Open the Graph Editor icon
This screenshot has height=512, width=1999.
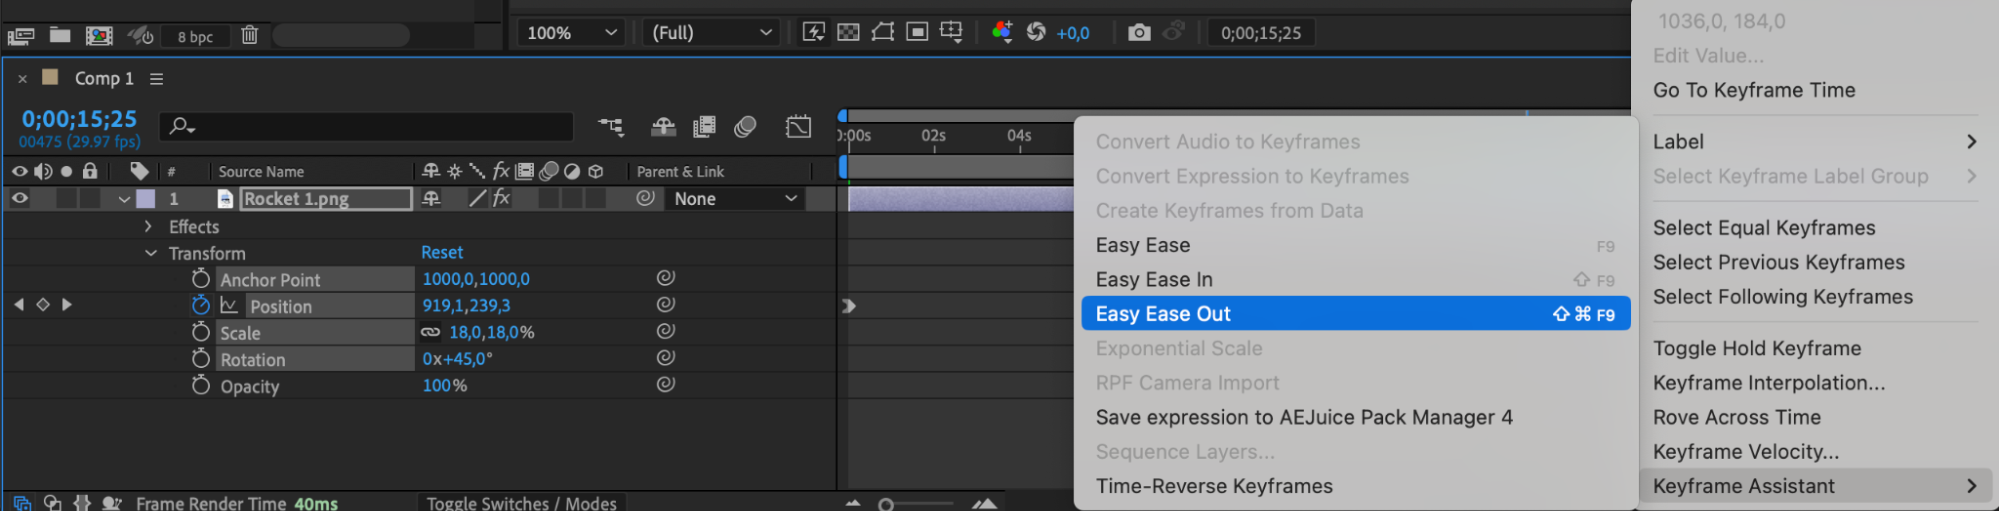pyautogui.click(x=798, y=127)
